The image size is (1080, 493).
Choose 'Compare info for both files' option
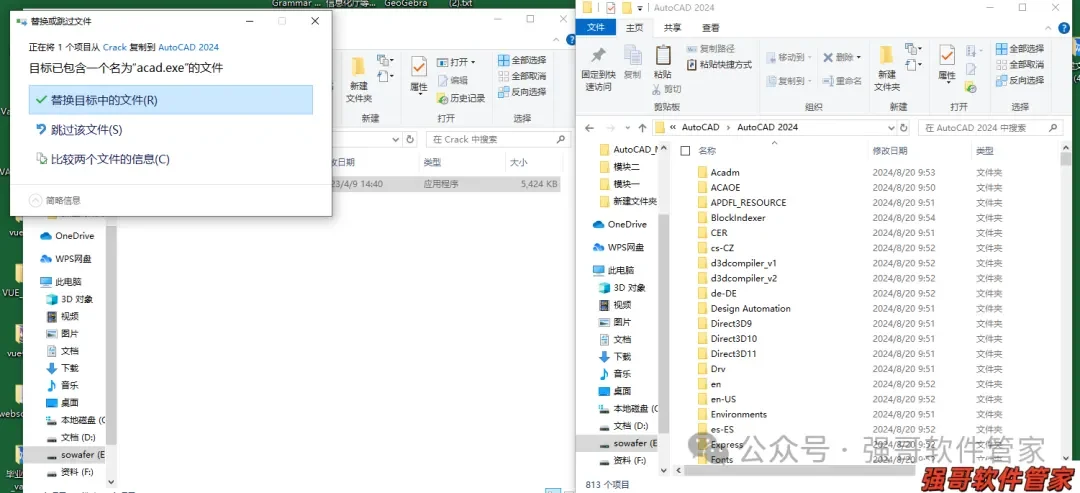[102, 159]
